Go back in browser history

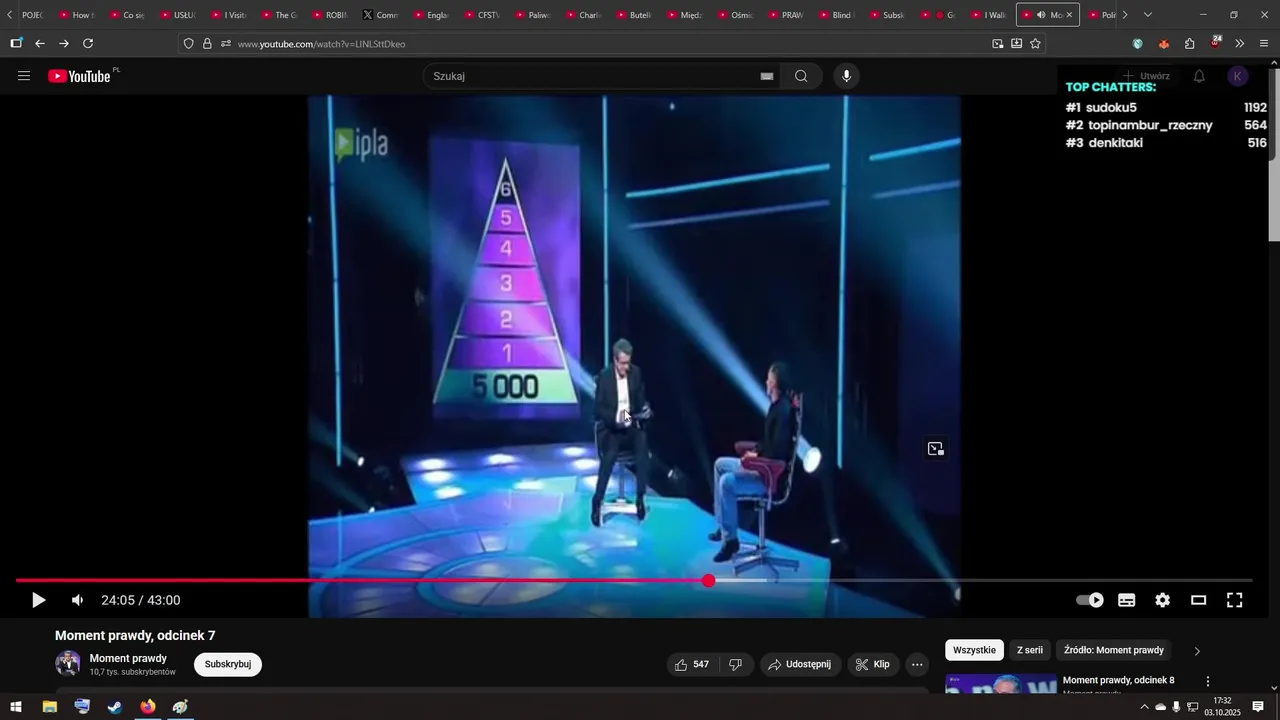[x=40, y=44]
